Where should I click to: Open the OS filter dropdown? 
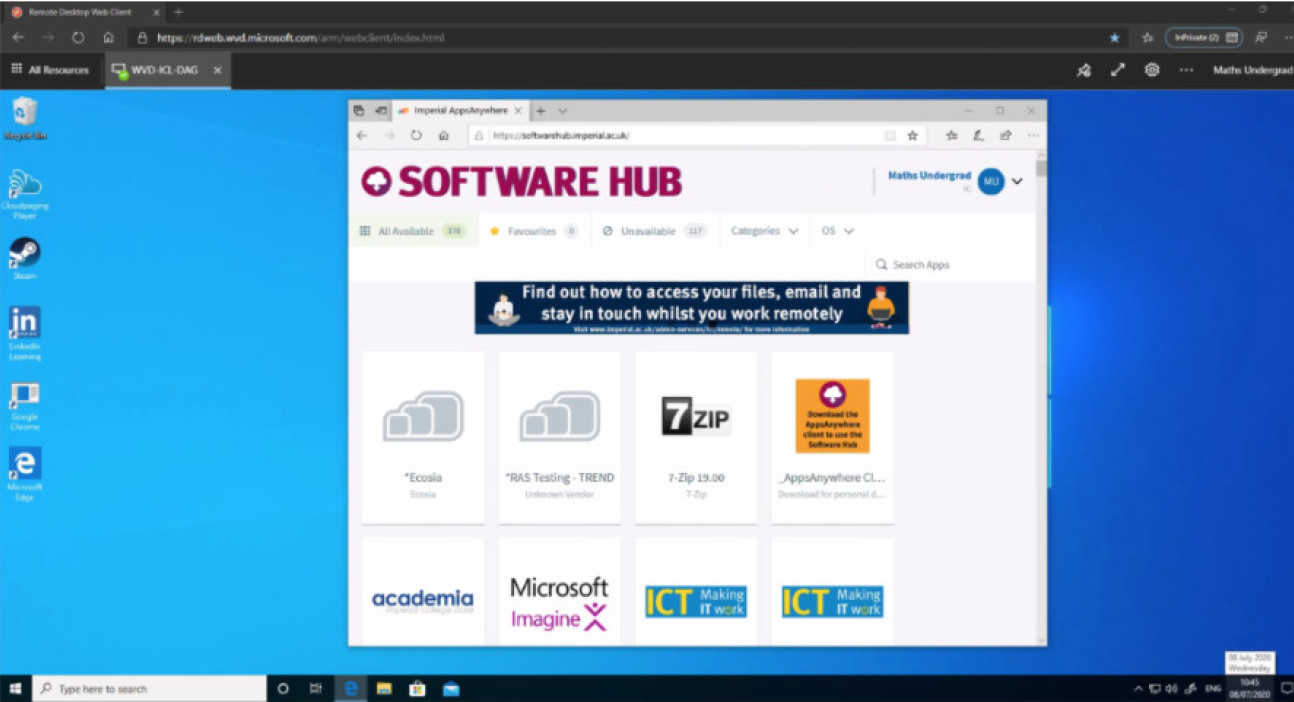837,231
